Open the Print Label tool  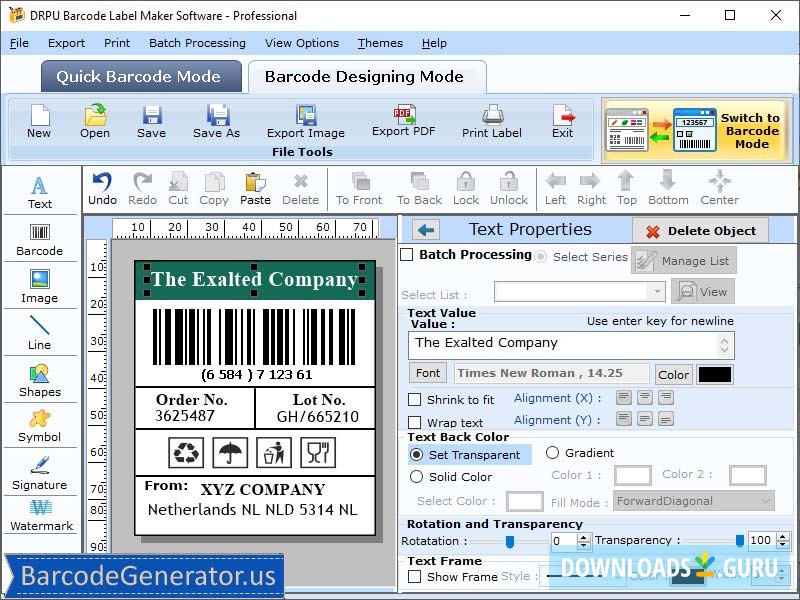(x=490, y=120)
